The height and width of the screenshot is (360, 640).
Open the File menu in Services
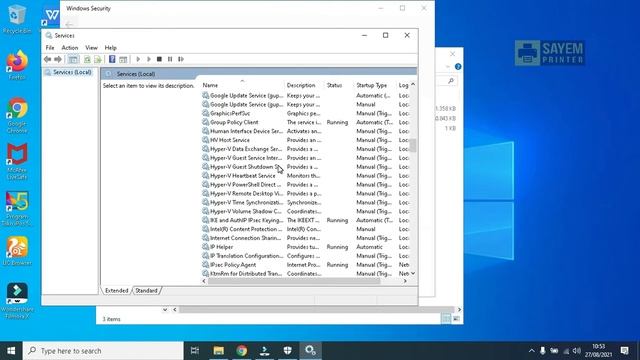pyautogui.click(x=50, y=48)
